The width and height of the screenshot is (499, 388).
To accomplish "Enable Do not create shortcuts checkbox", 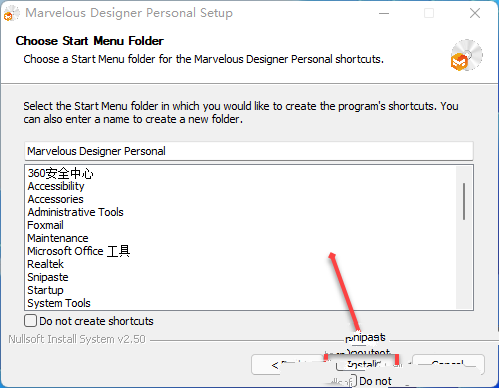I will tap(30, 321).
